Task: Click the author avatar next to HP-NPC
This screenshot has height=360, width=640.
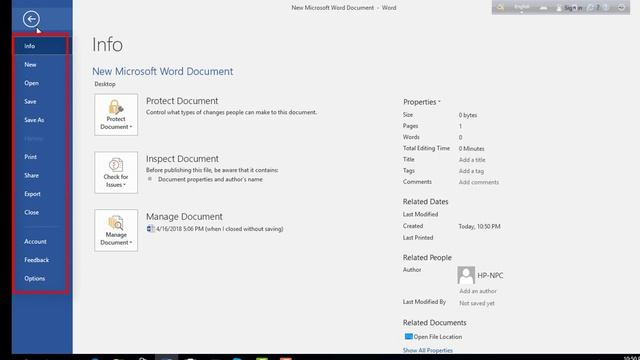Action: point(466,275)
